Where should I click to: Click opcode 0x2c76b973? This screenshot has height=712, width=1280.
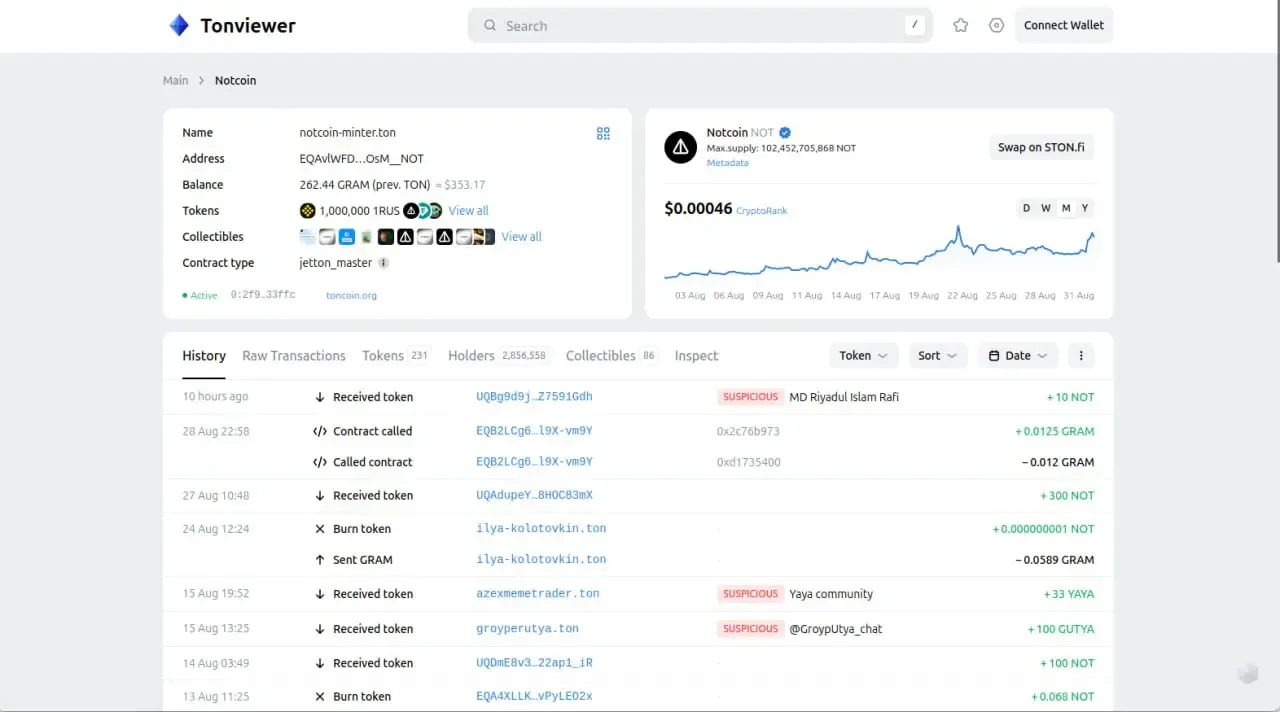pos(748,432)
